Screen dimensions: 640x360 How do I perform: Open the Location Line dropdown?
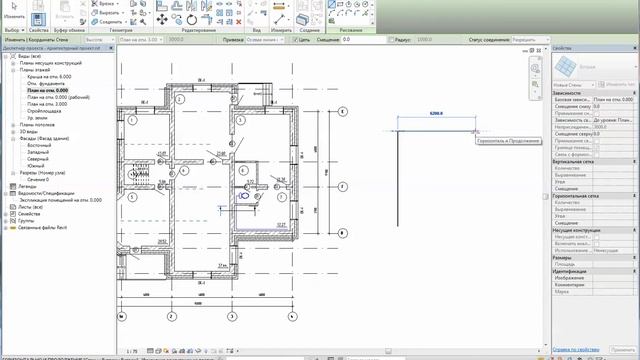265,40
